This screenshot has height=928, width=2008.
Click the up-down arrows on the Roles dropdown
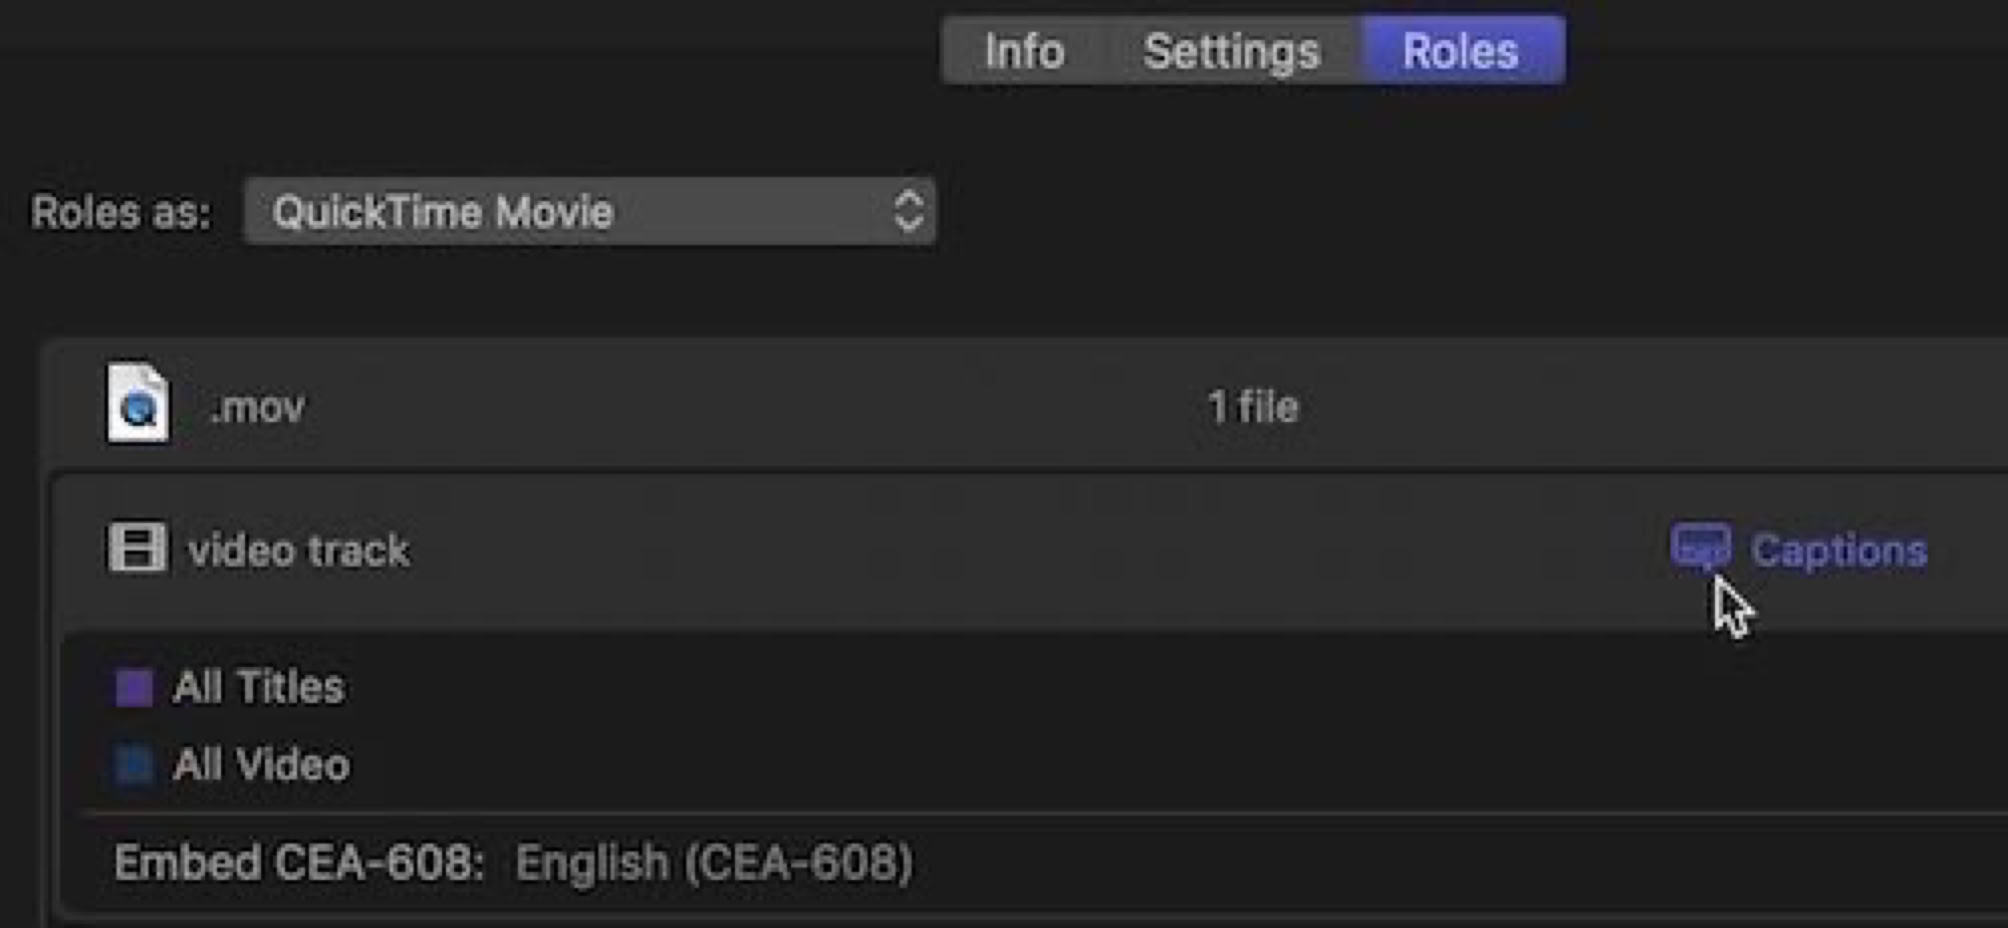pos(908,212)
